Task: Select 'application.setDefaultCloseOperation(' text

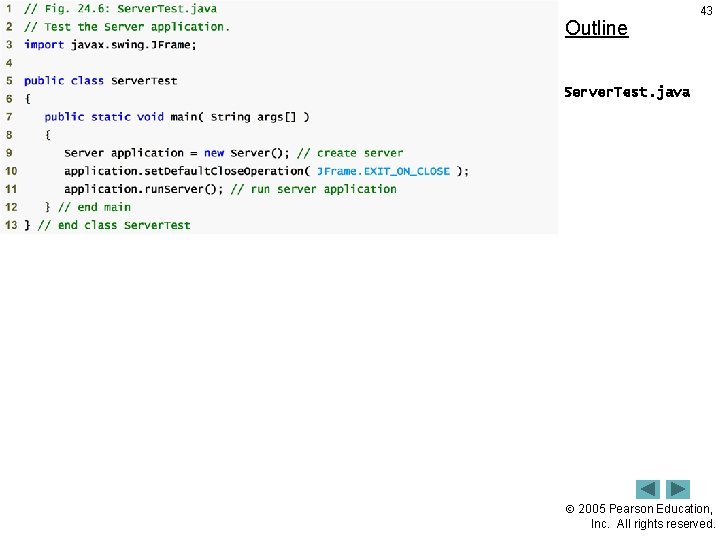Action: (x=187, y=171)
